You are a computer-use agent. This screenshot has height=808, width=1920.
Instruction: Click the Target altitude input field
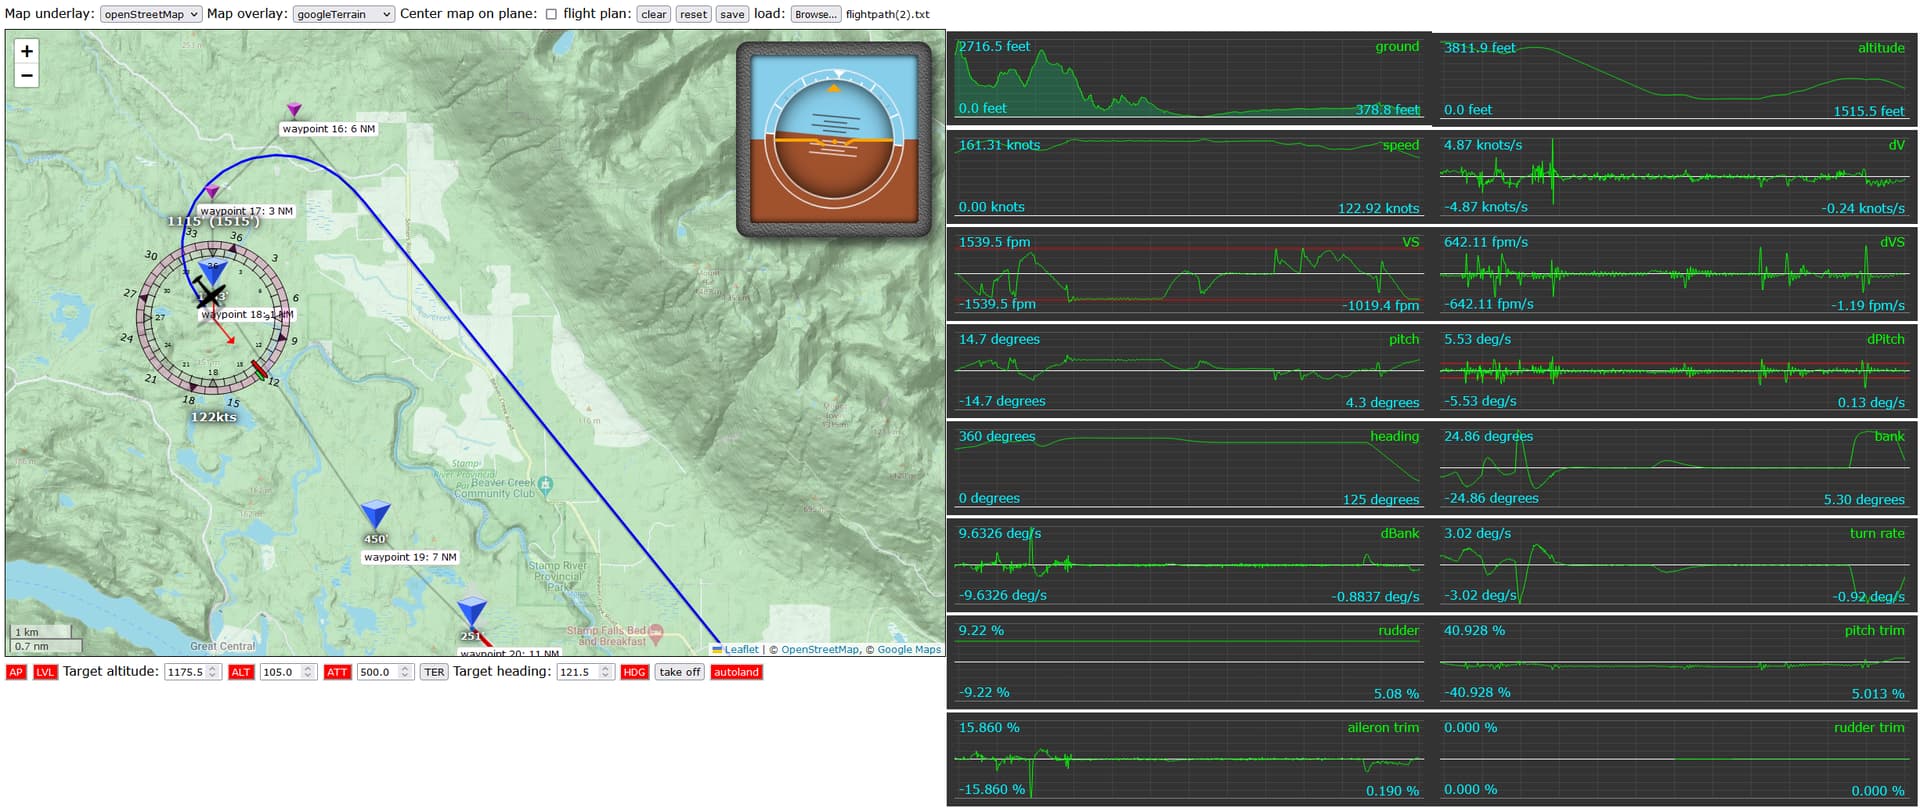point(186,672)
